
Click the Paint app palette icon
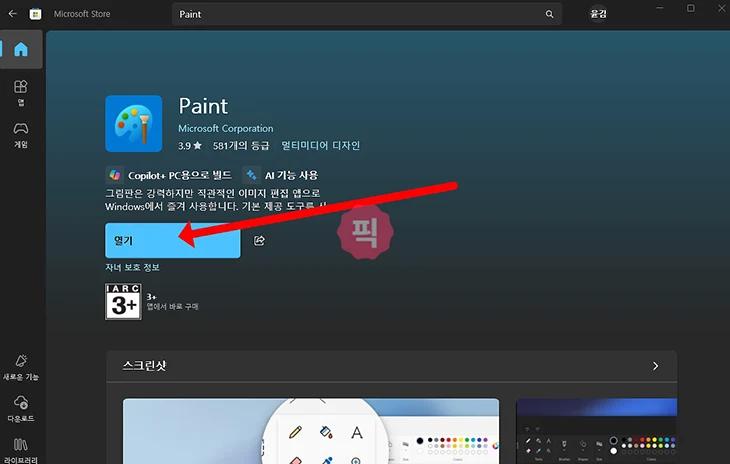point(134,124)
